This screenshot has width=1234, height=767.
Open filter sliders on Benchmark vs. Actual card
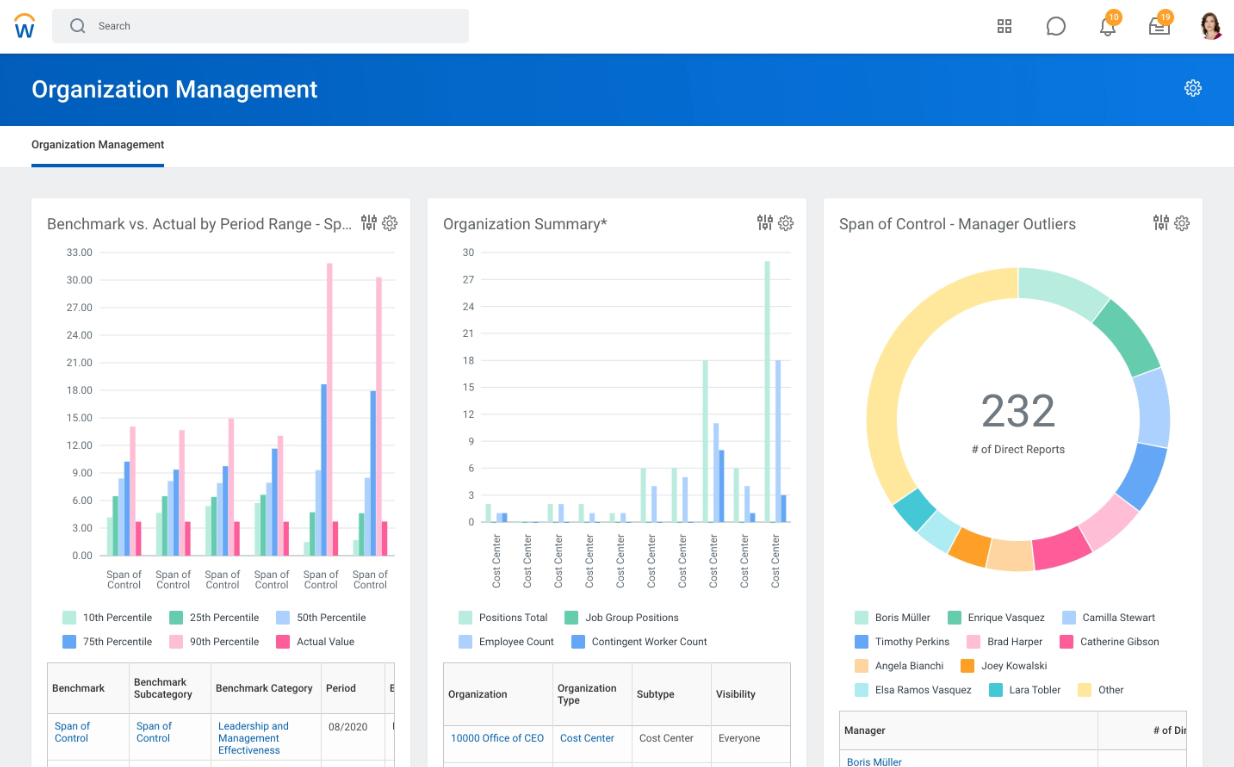tap(369, 223)
